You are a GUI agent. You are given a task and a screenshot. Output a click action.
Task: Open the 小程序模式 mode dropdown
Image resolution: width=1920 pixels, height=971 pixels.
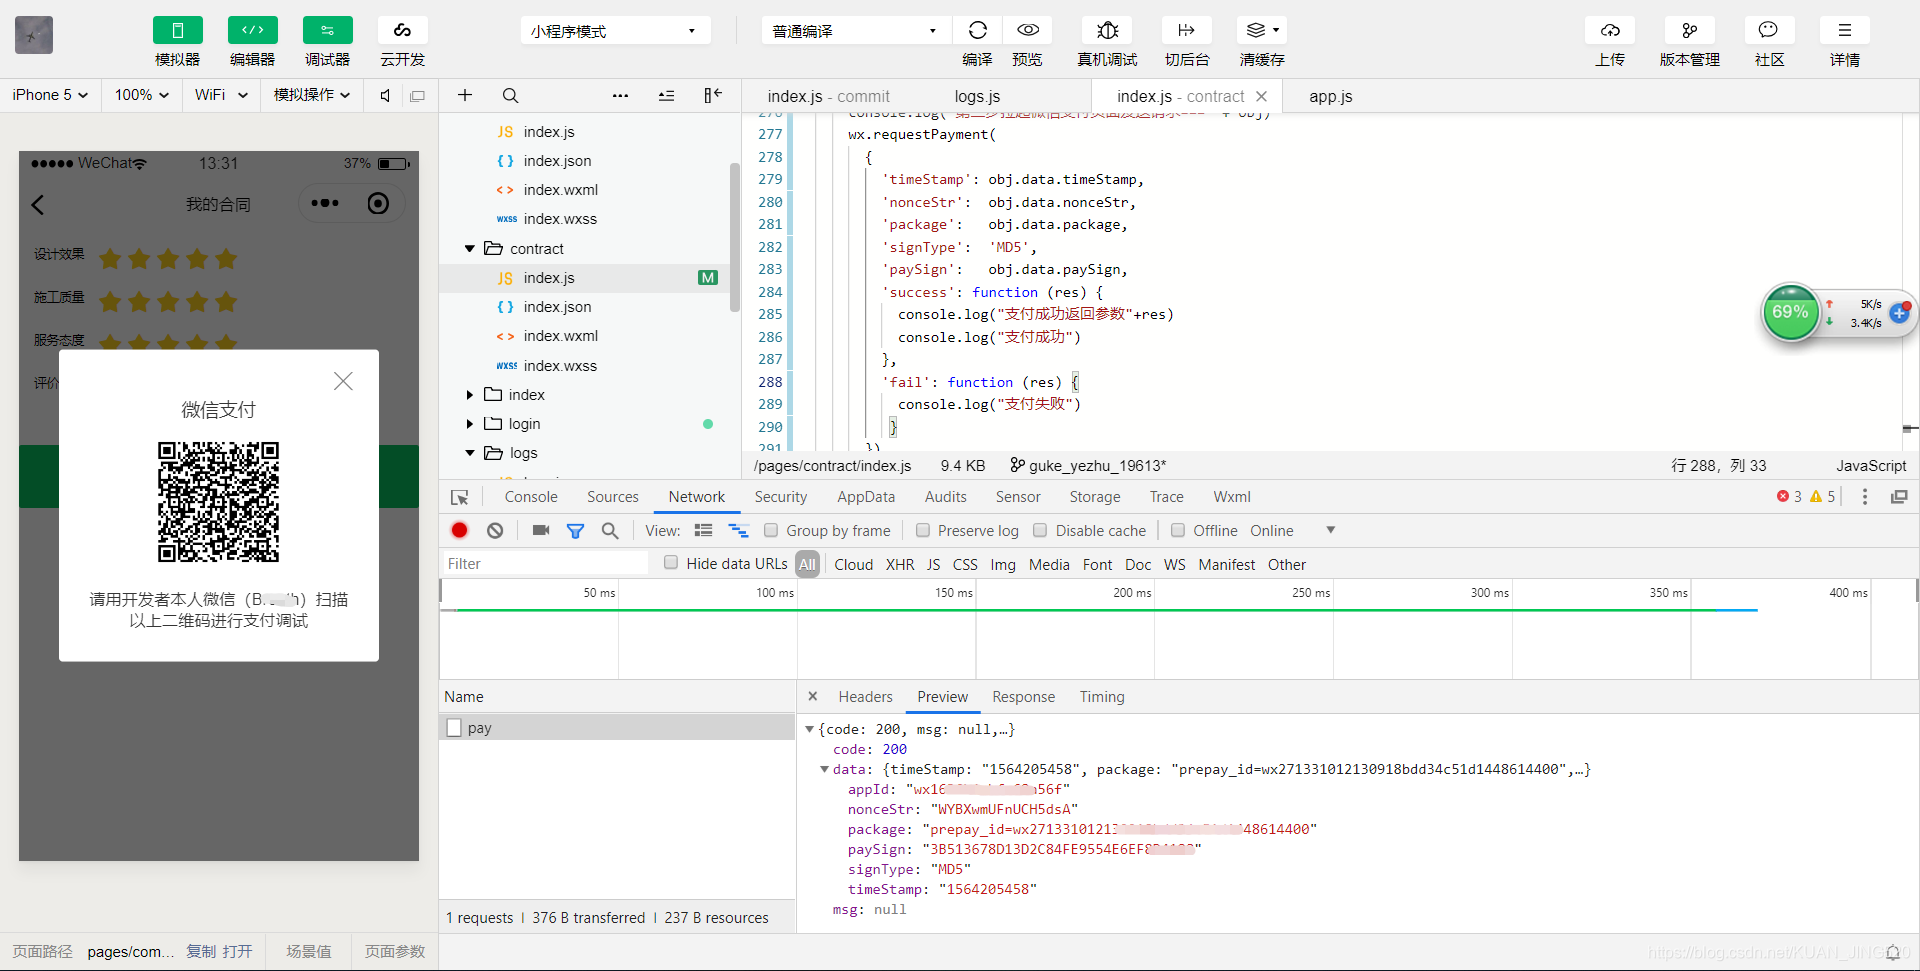point(614,30)
